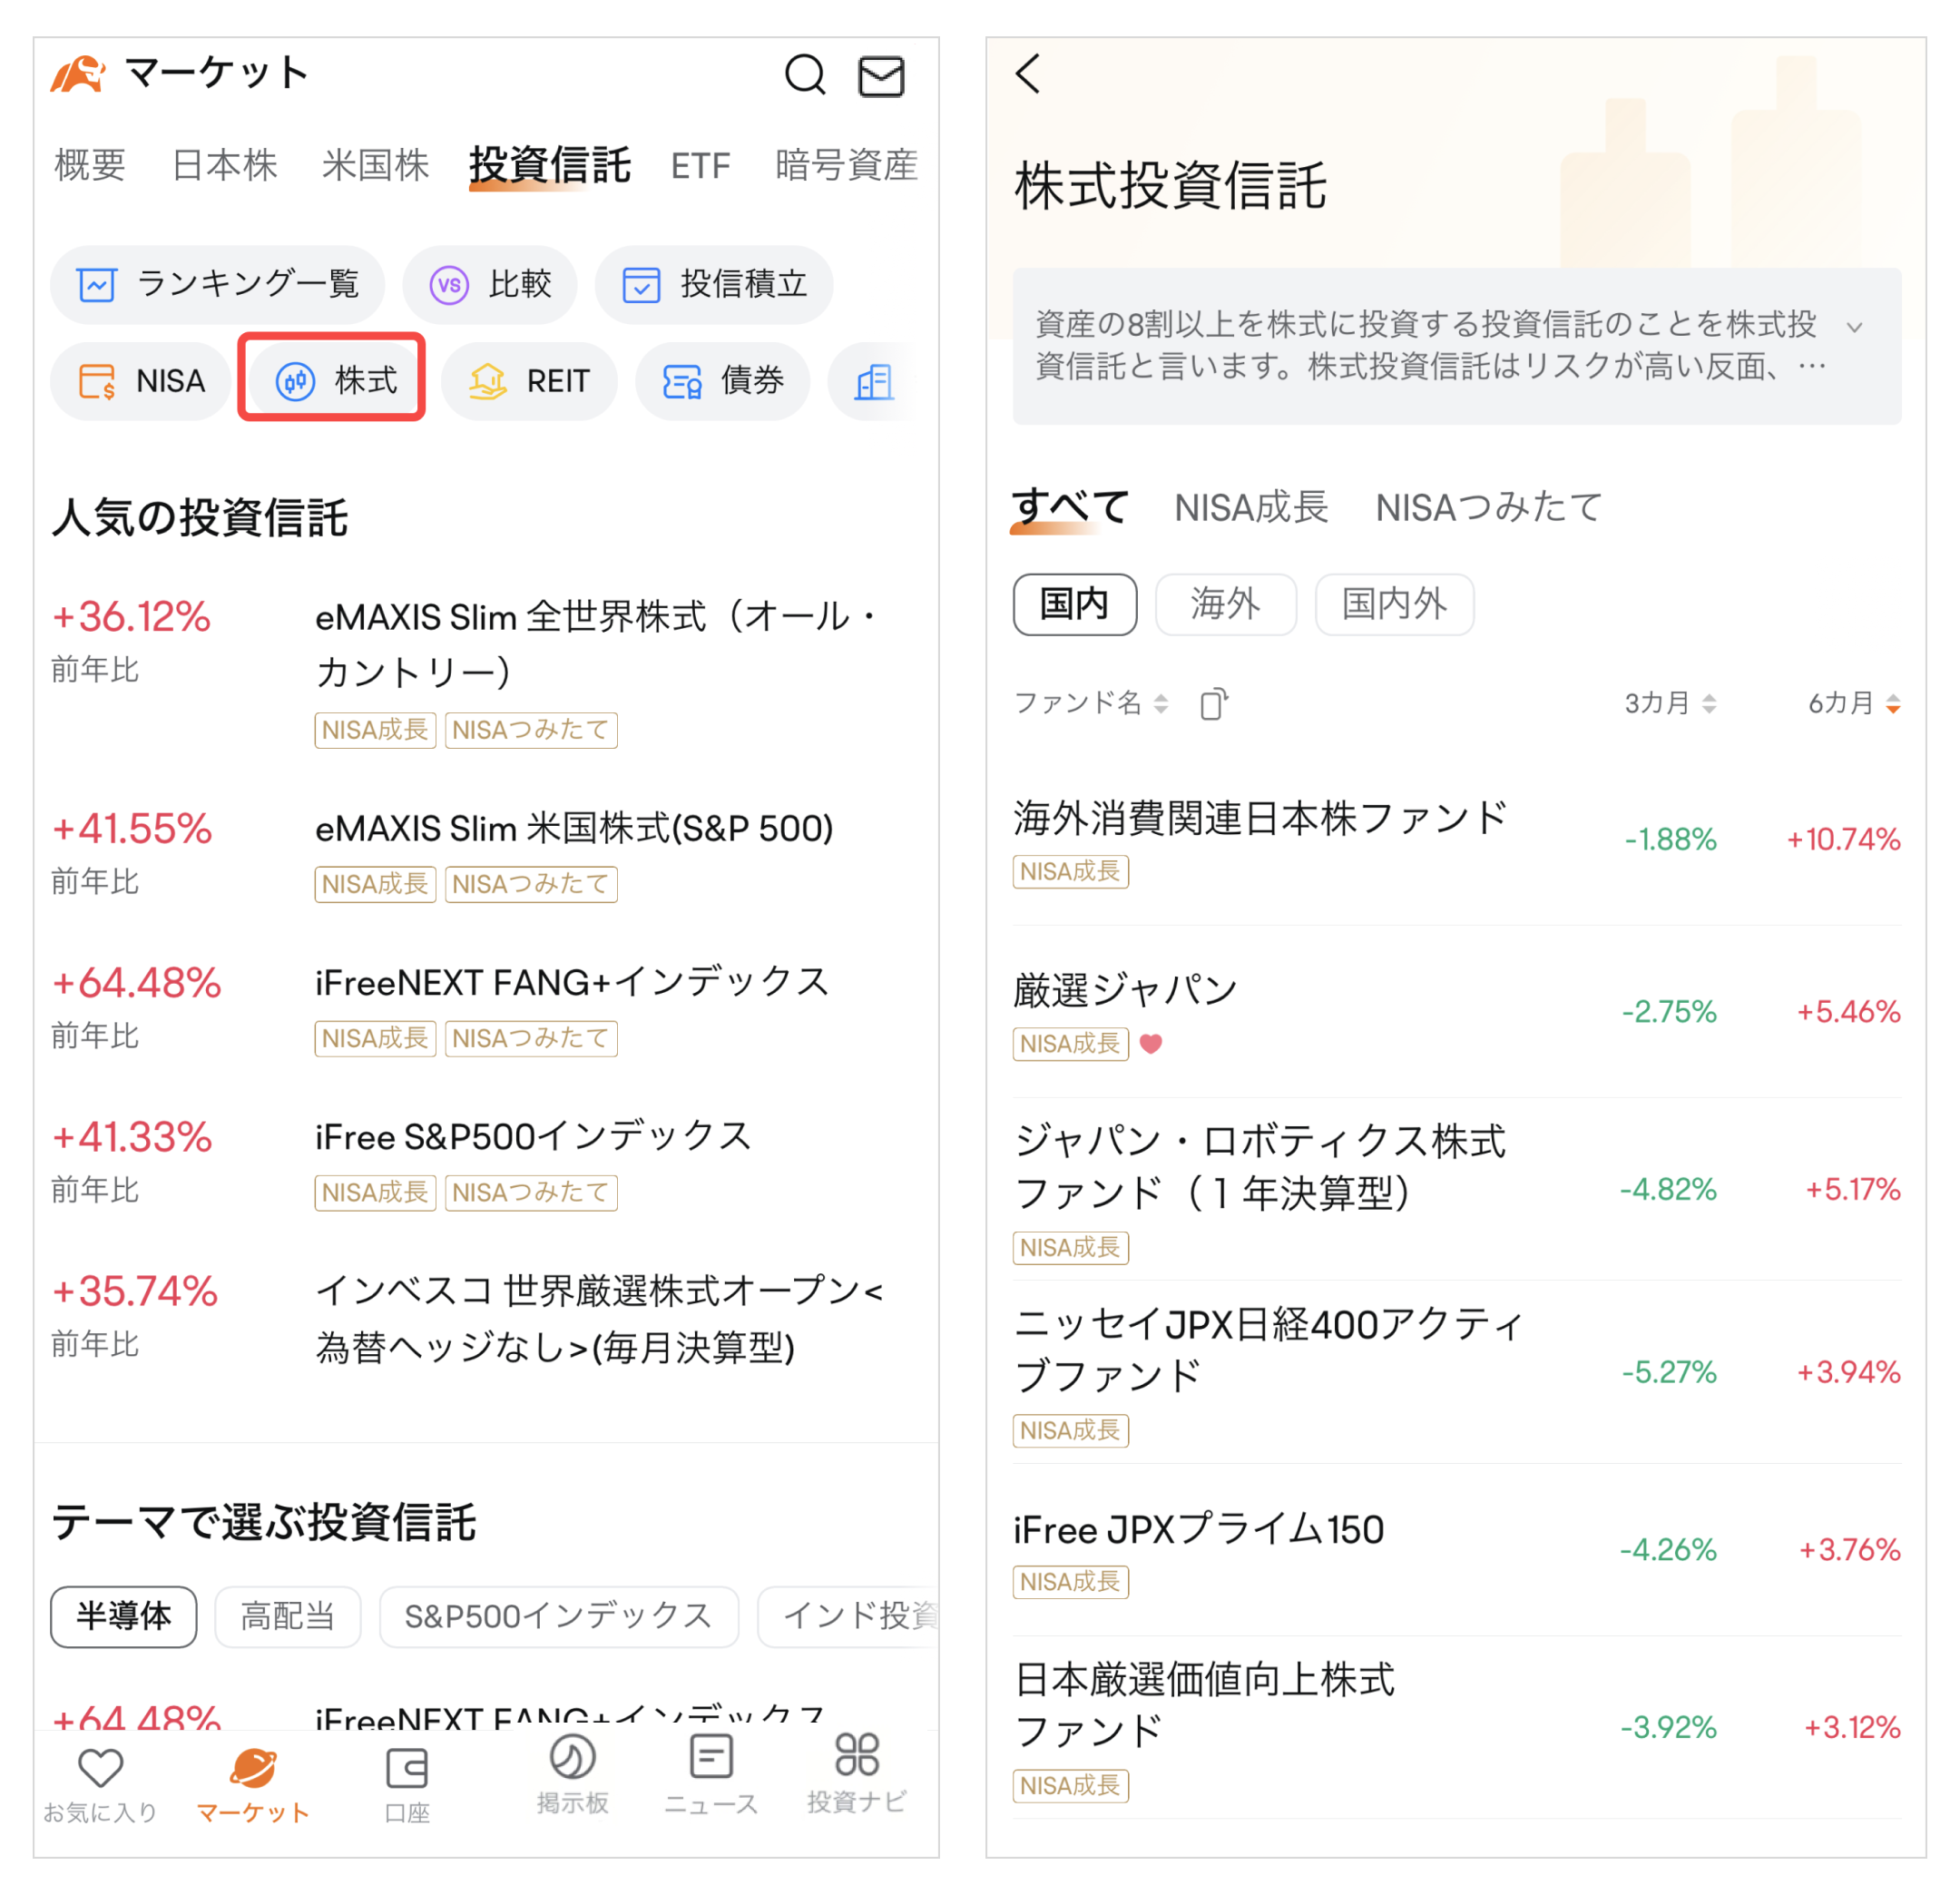This screenshot has width=1960, height=1895.
Task: Tap NISA成長 tag under 海外消費関連日本株ファンド
Action: point(1071,872)
